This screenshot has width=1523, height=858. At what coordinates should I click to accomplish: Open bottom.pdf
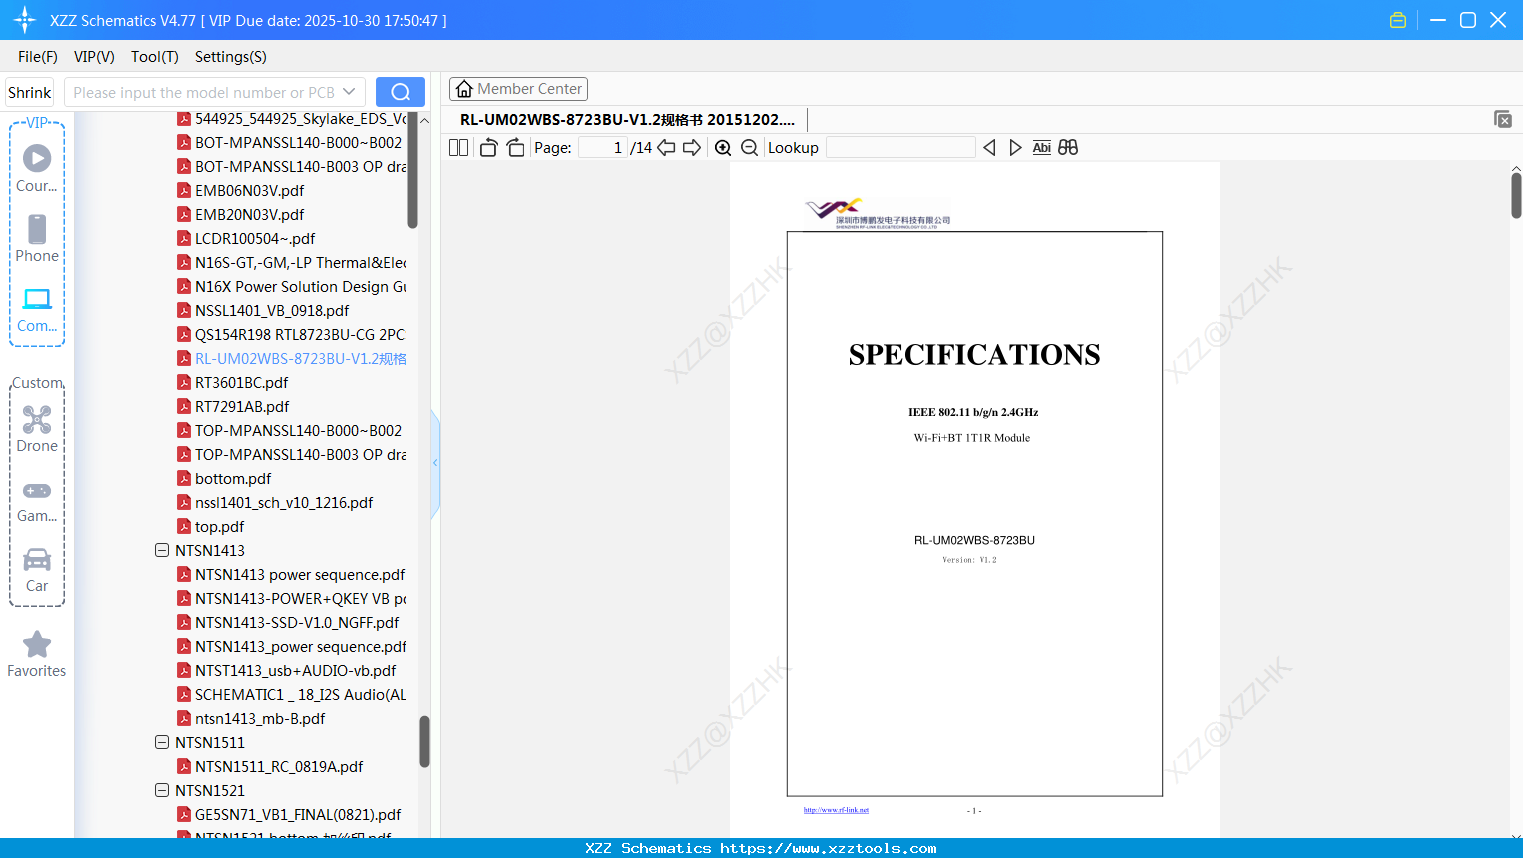pos(233,478)
